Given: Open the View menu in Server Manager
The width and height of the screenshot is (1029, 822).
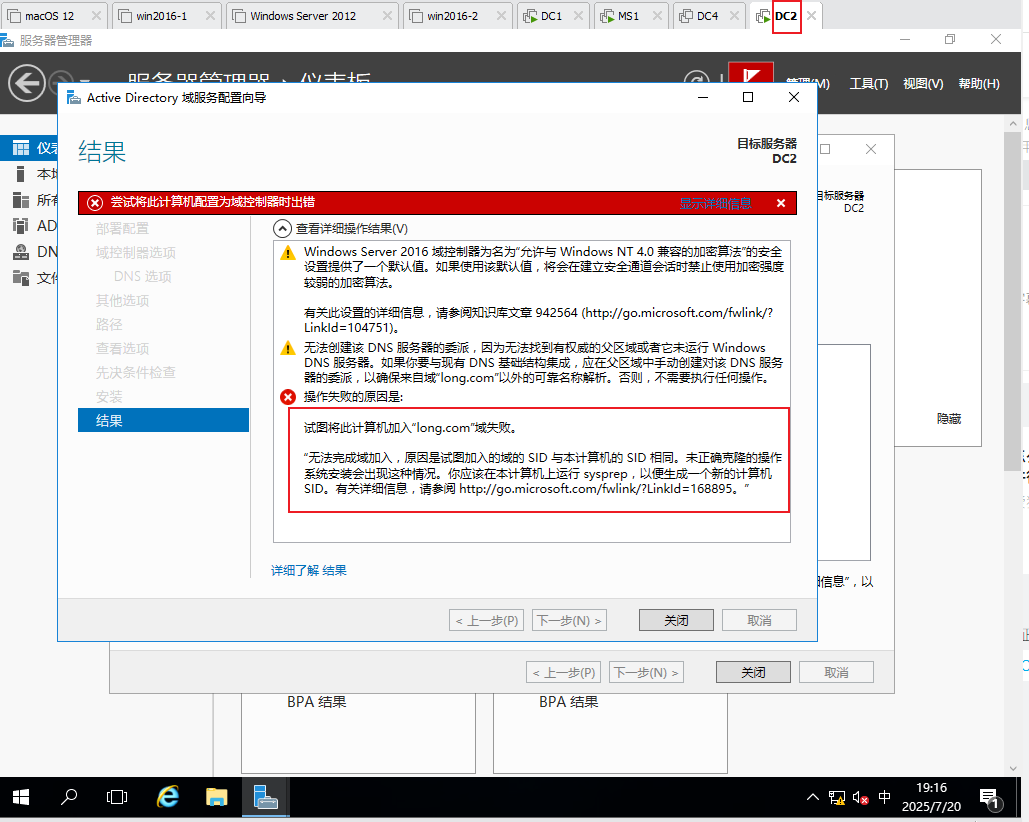Looking at the screenshot, I should tap(923, 83).
